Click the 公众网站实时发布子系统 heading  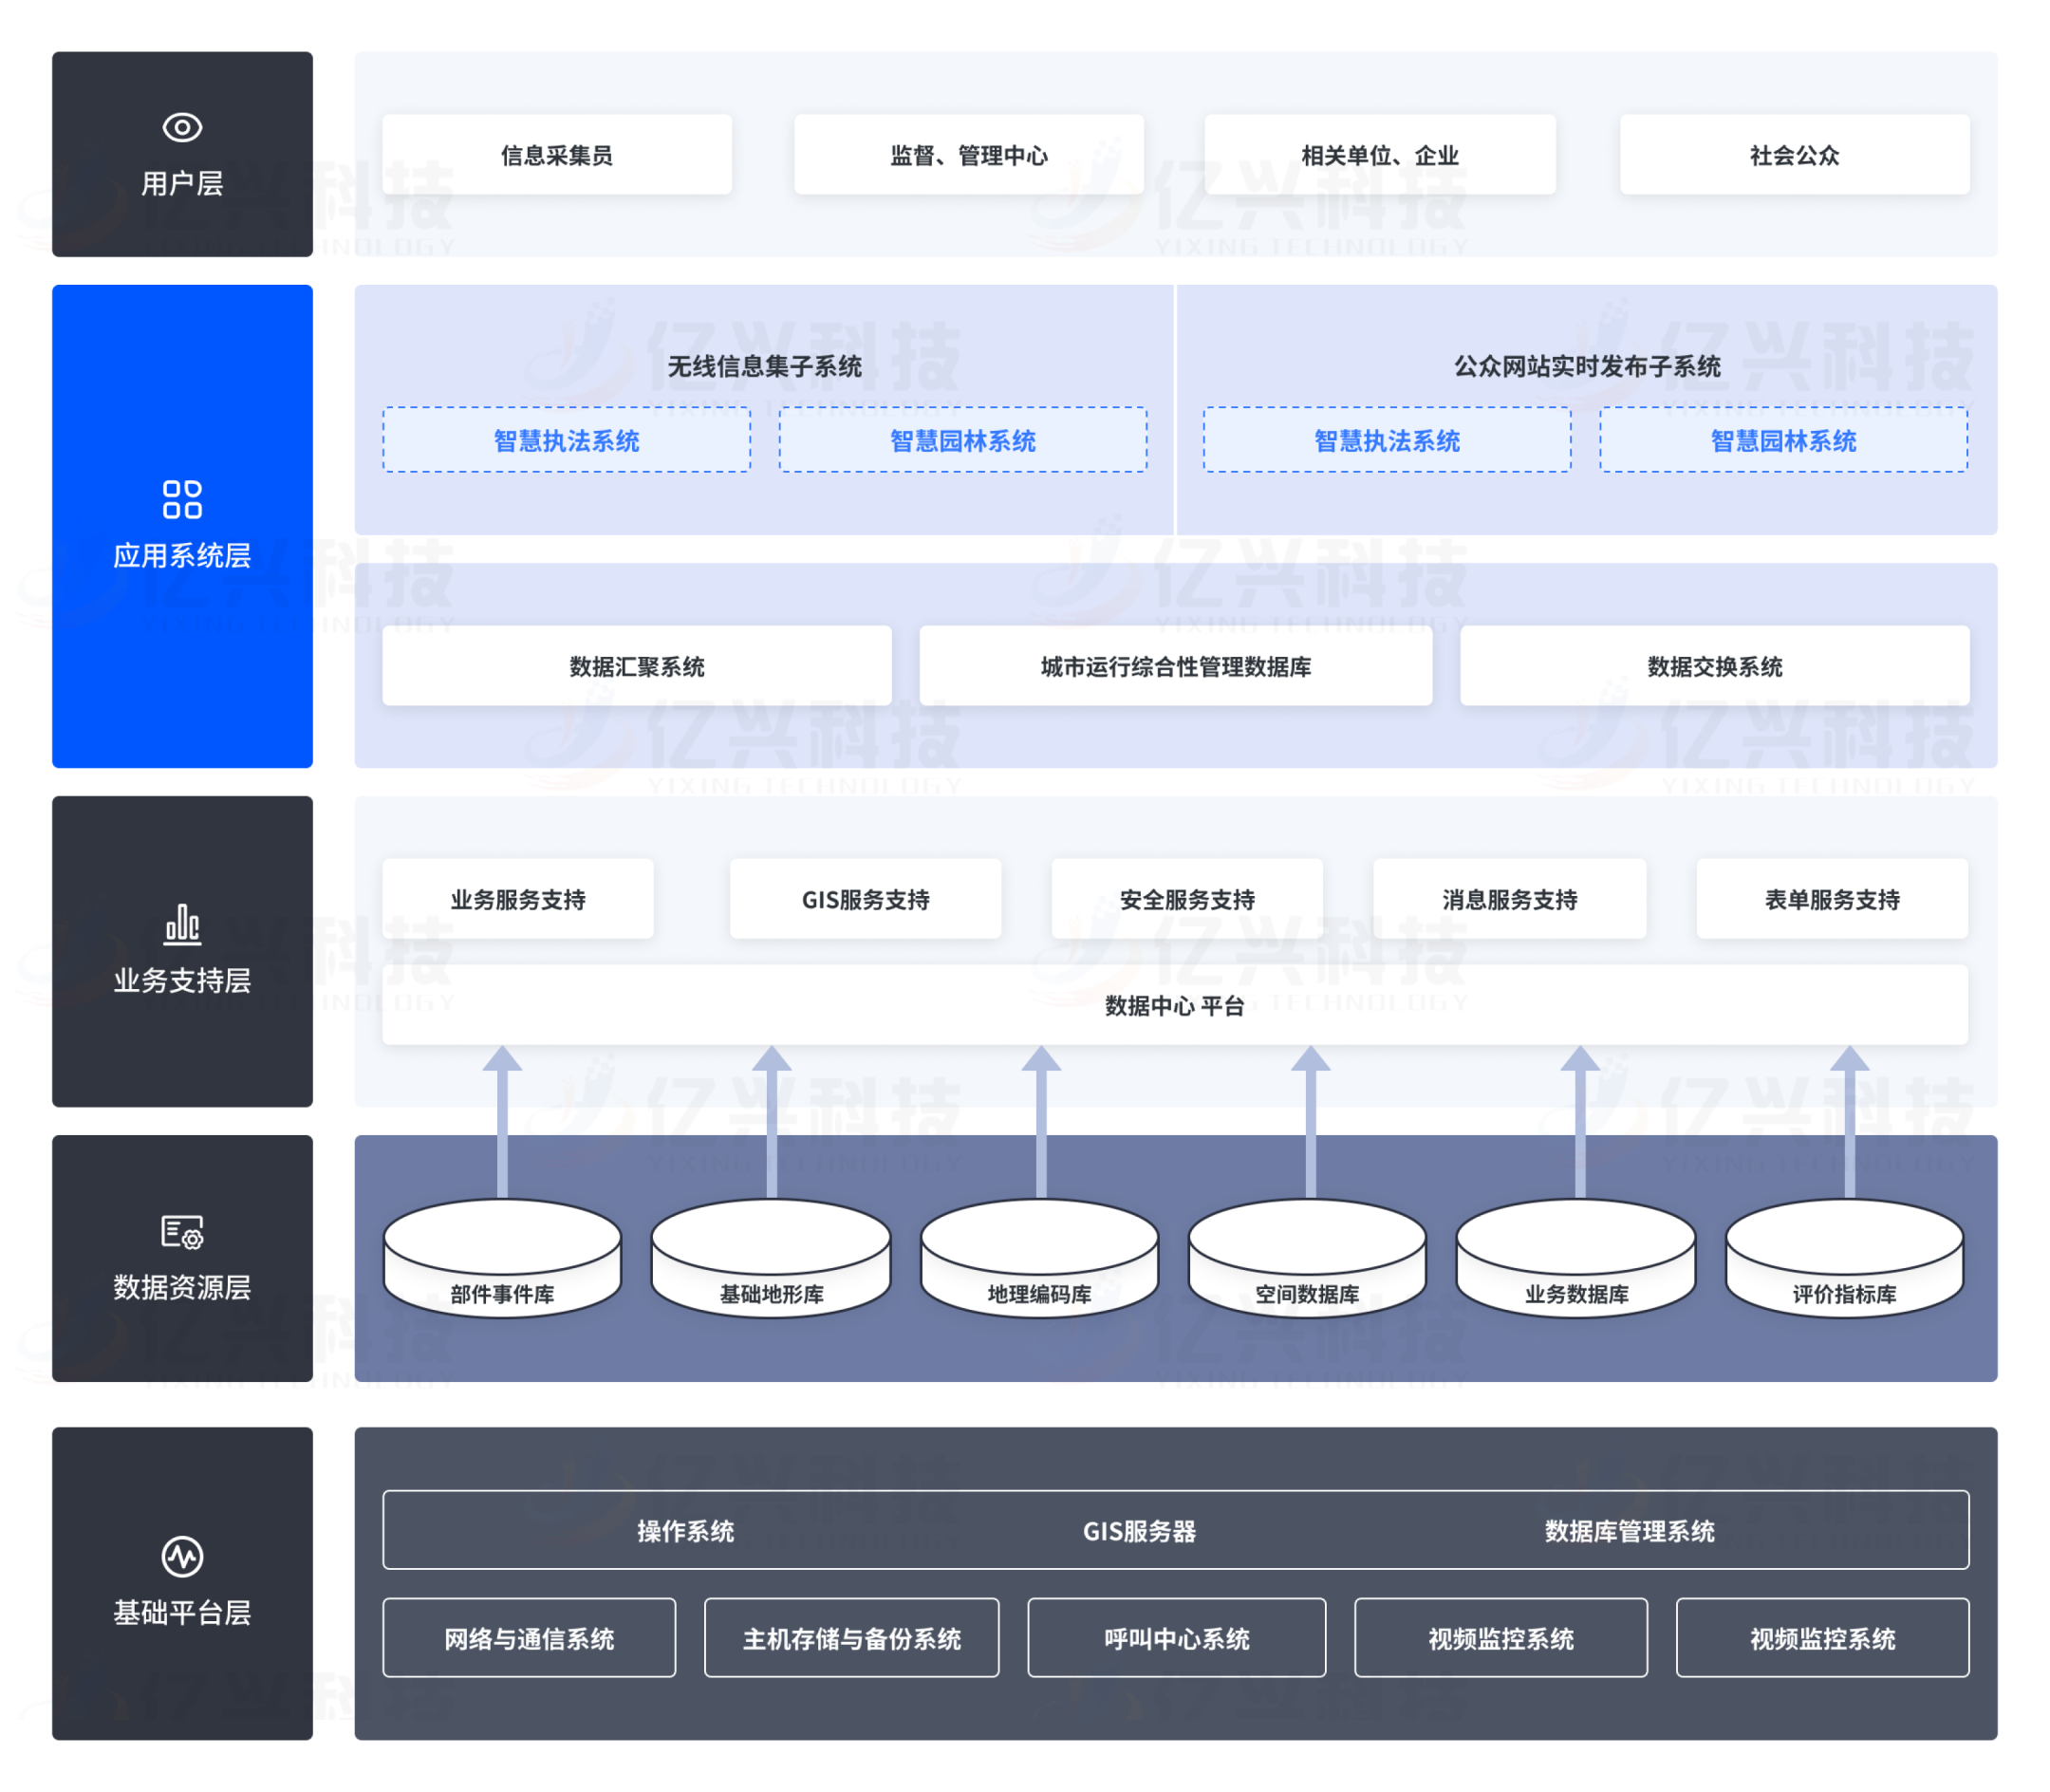point(1587,366)
